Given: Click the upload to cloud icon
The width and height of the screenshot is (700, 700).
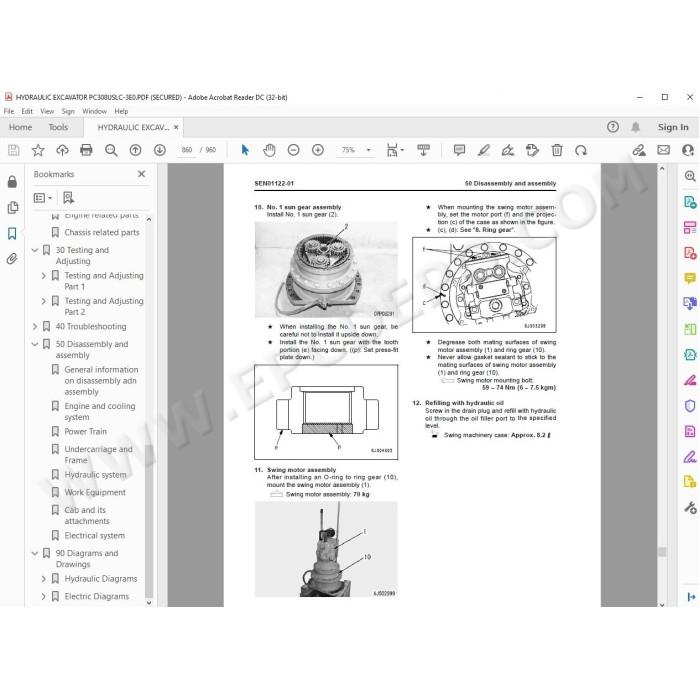Looking at the screenshot, I should [62, 150].
